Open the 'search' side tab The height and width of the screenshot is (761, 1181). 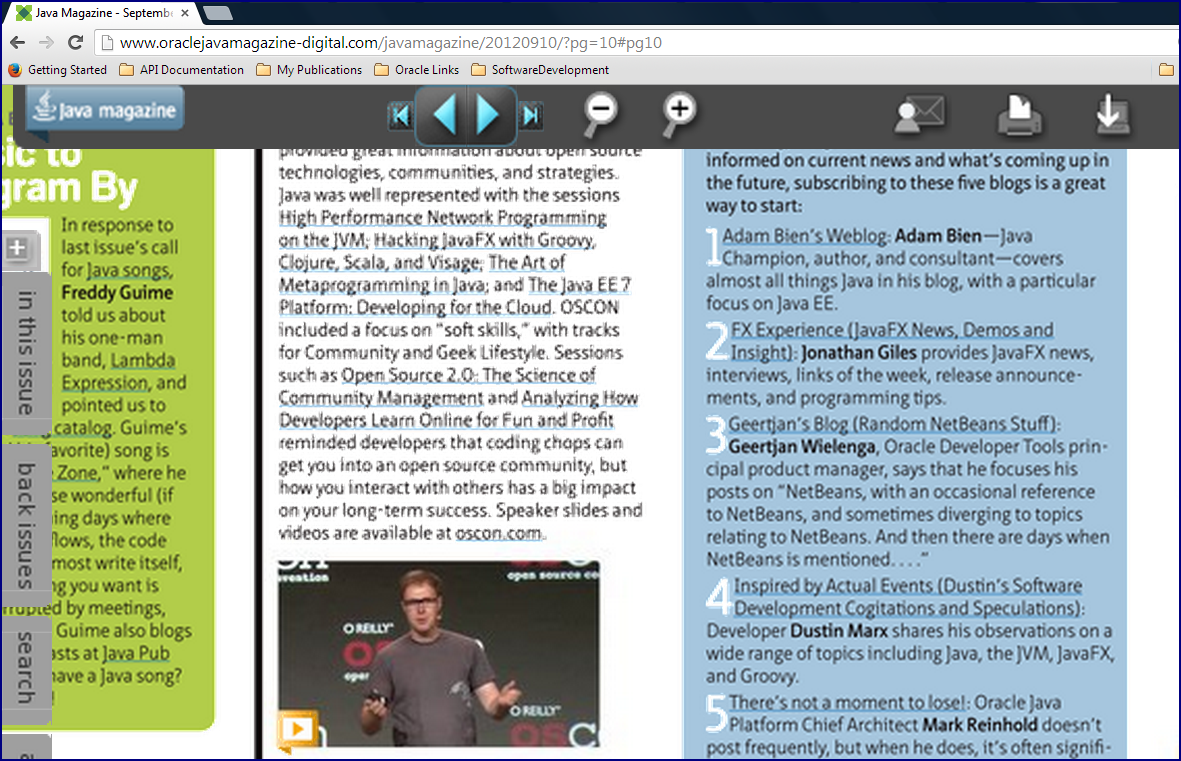click(26, 668)
